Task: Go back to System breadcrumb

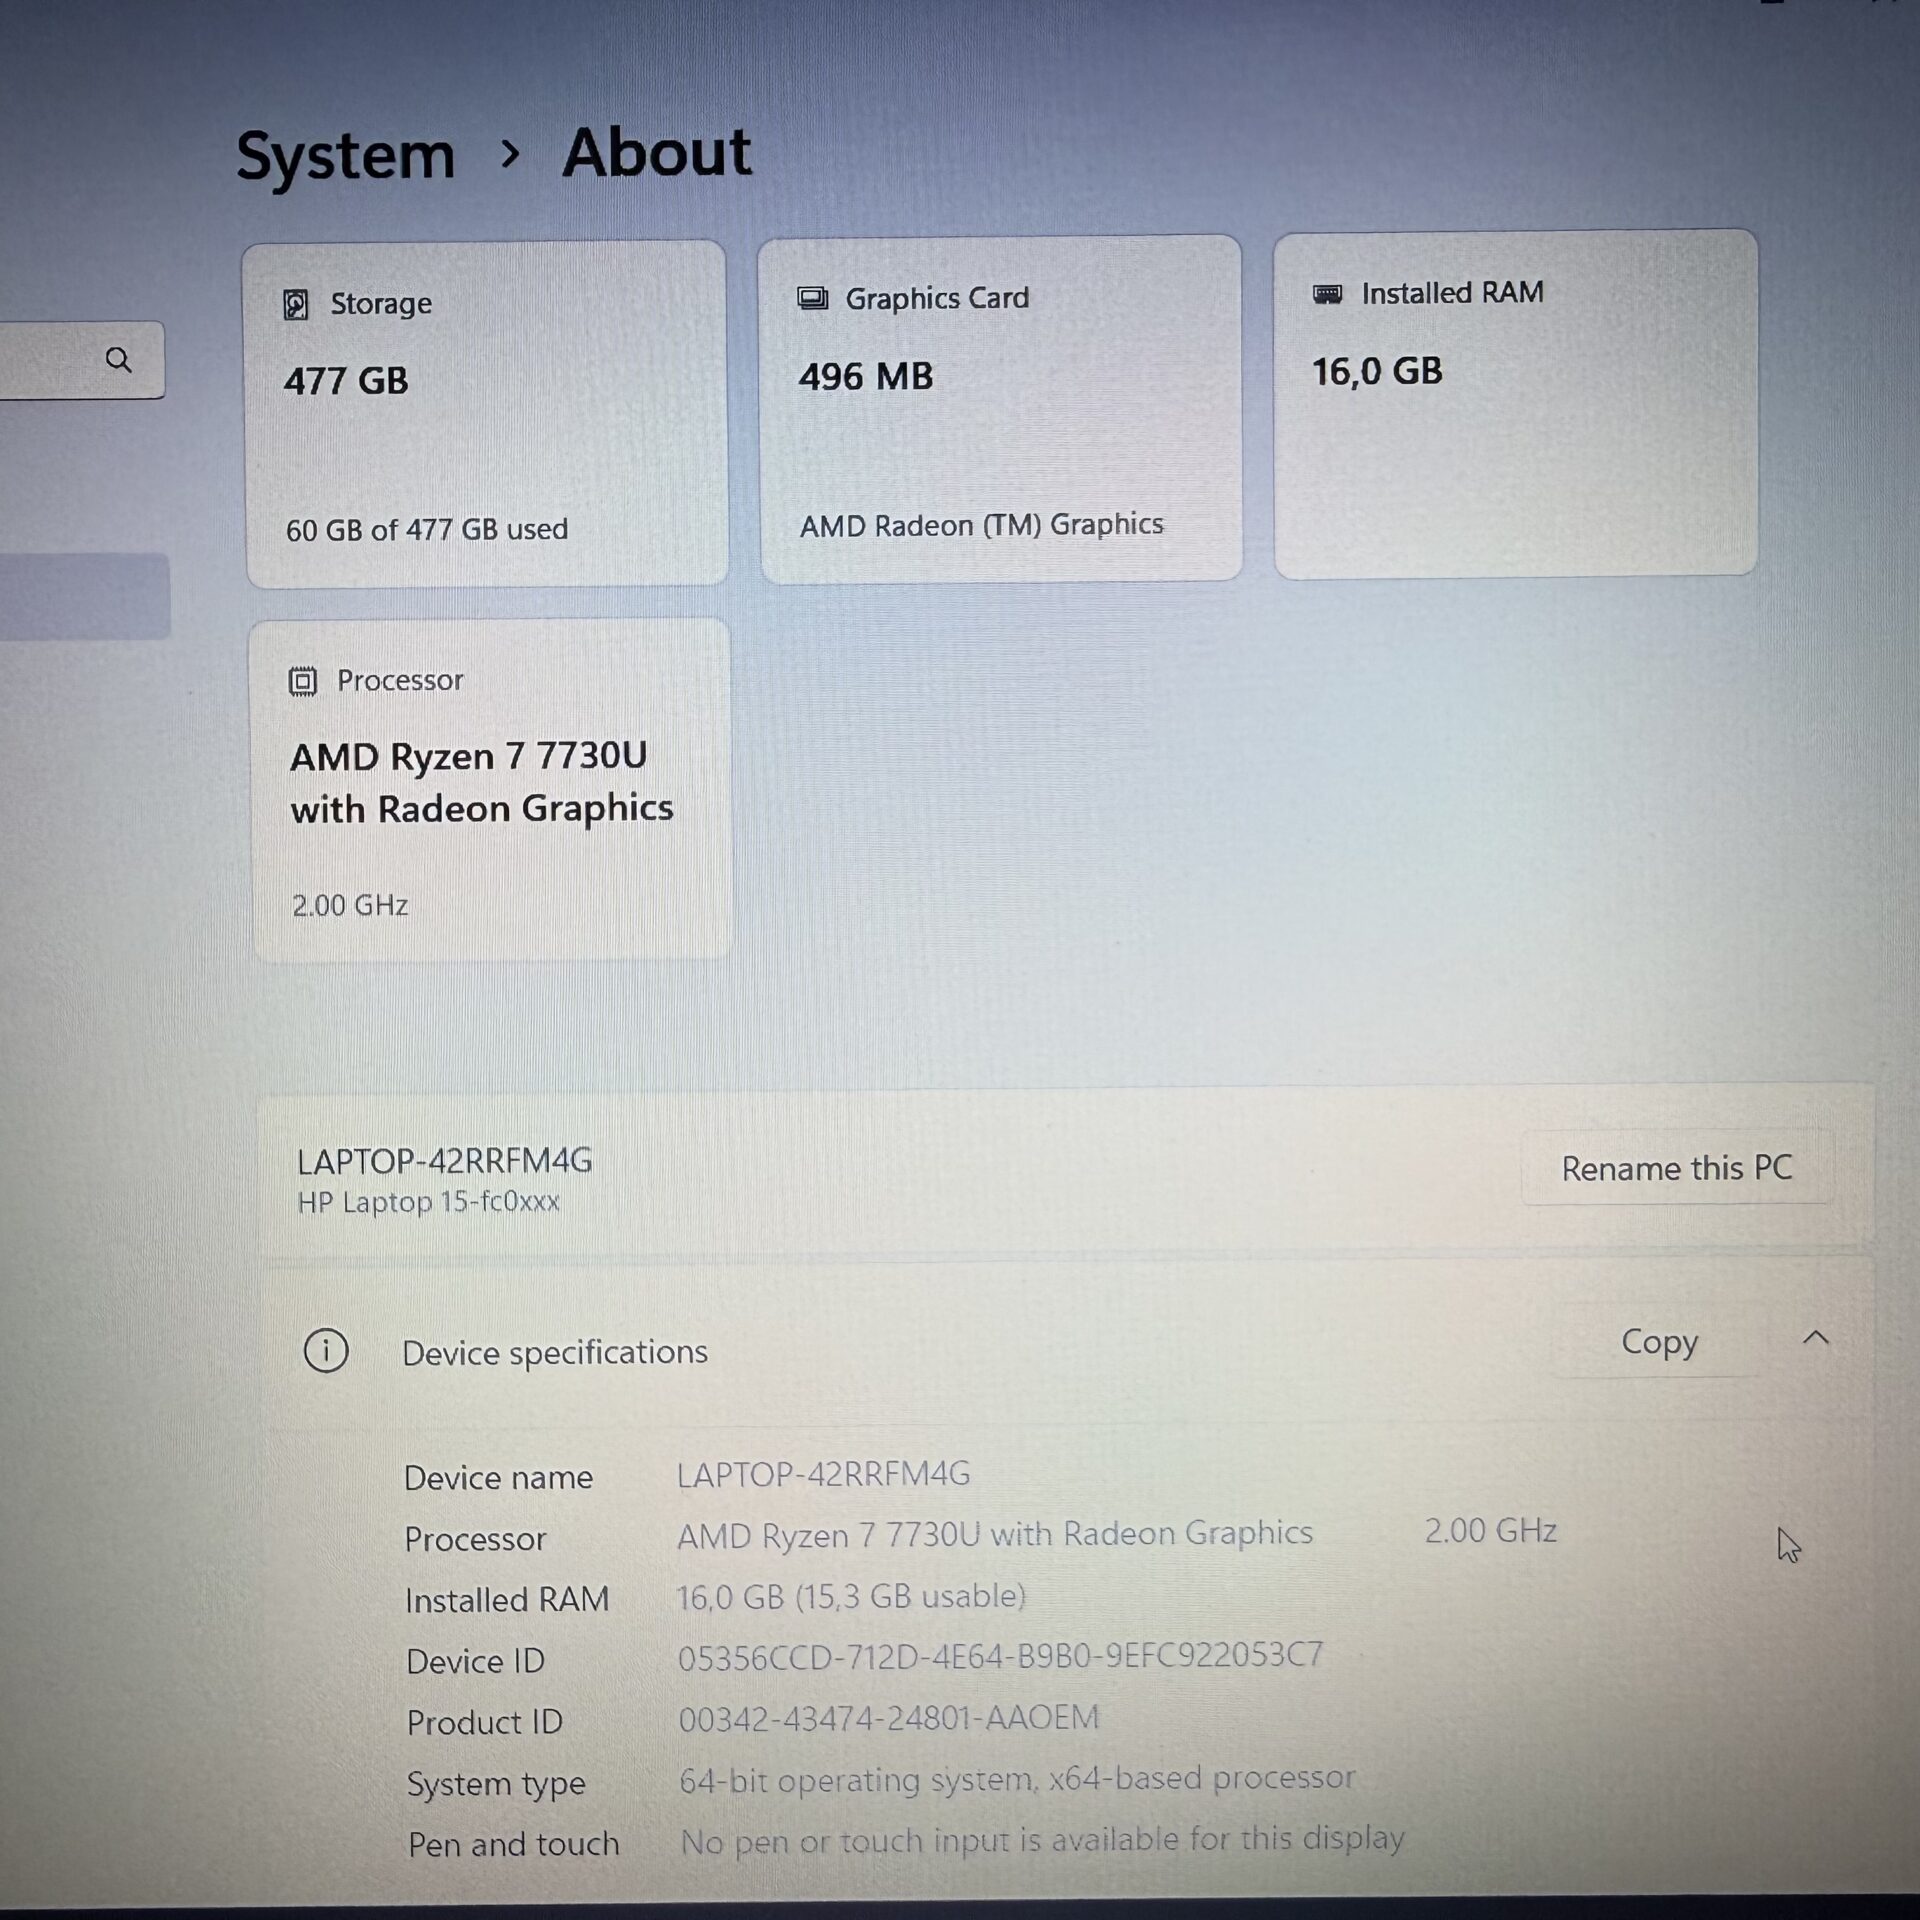Action: (x=345, y=157)
